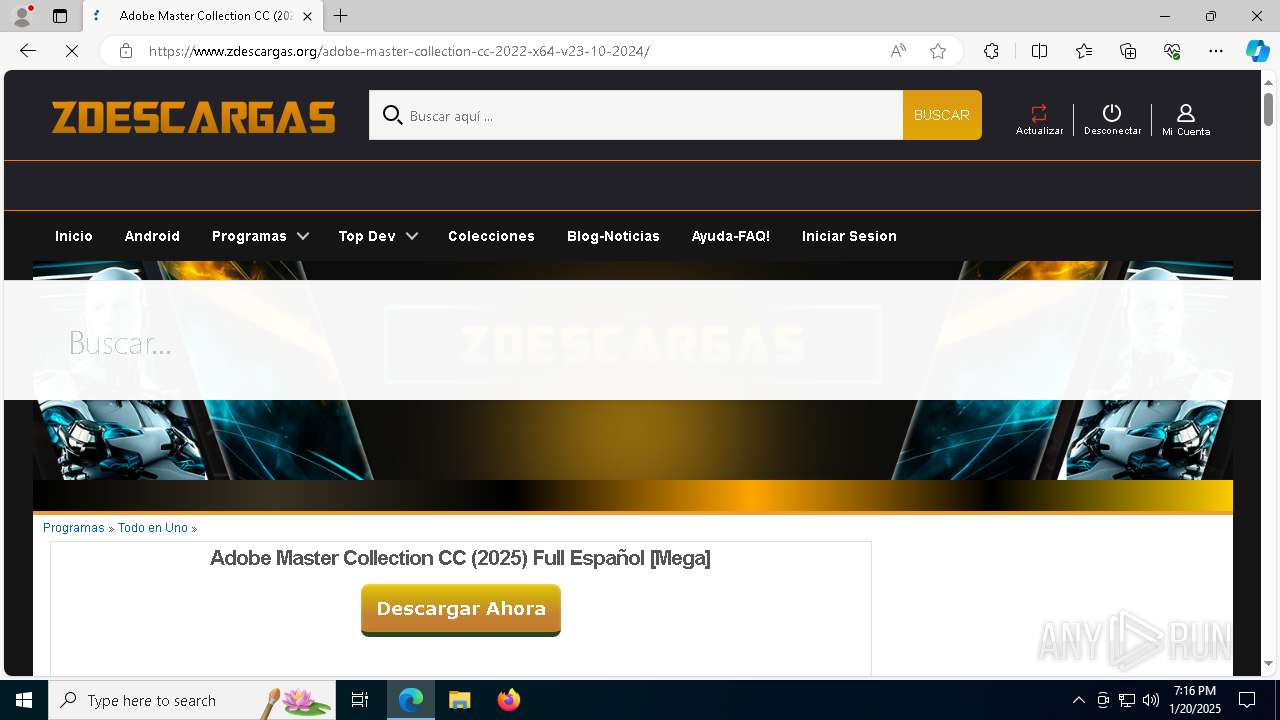Click Iniciar Sesion menu item
1280x720 pixels.
849,236
